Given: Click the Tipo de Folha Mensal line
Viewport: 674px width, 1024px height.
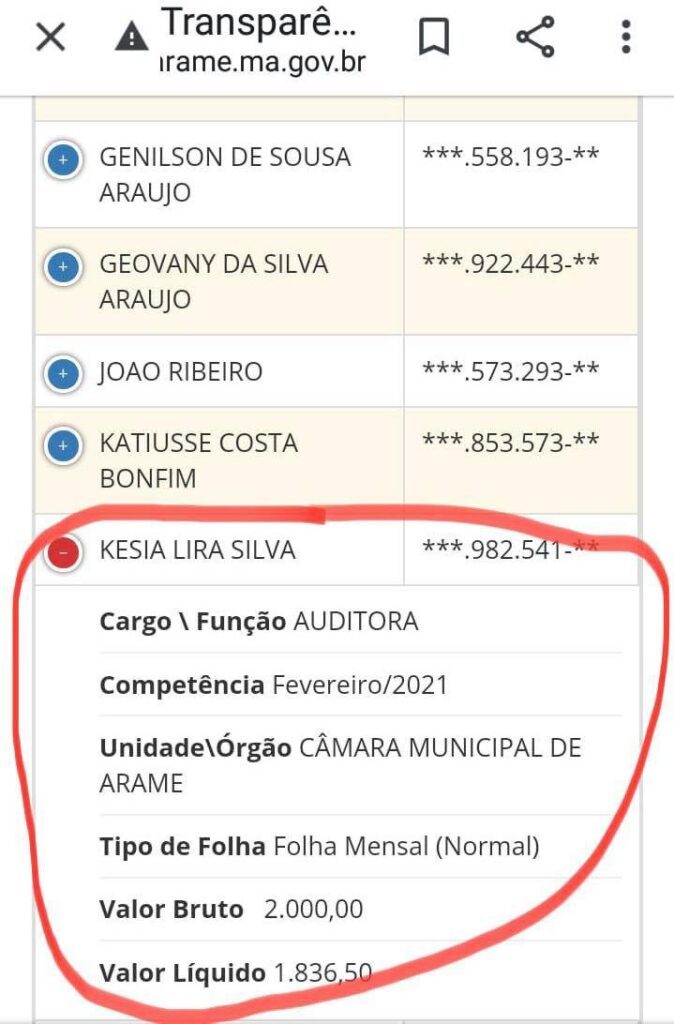Looking at the screenshot, I should click(x=319, y=848).
